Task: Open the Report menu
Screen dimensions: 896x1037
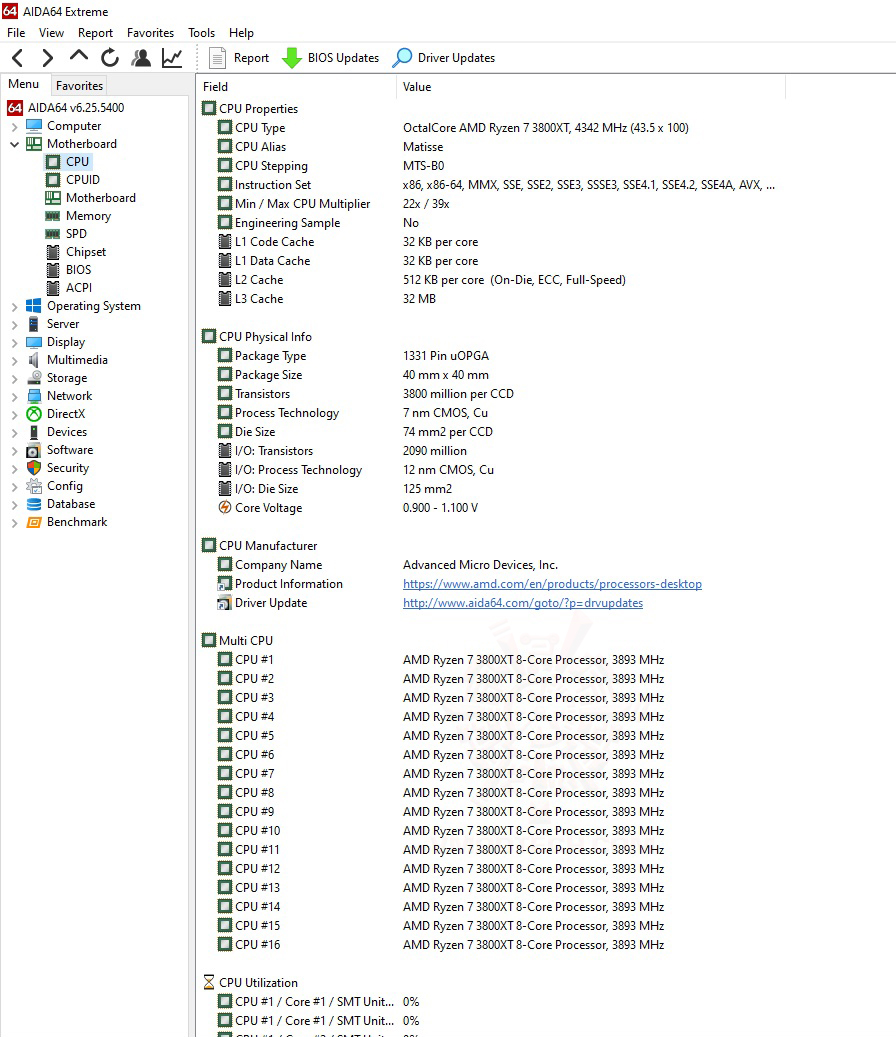Action: click(x=95, y=32)
